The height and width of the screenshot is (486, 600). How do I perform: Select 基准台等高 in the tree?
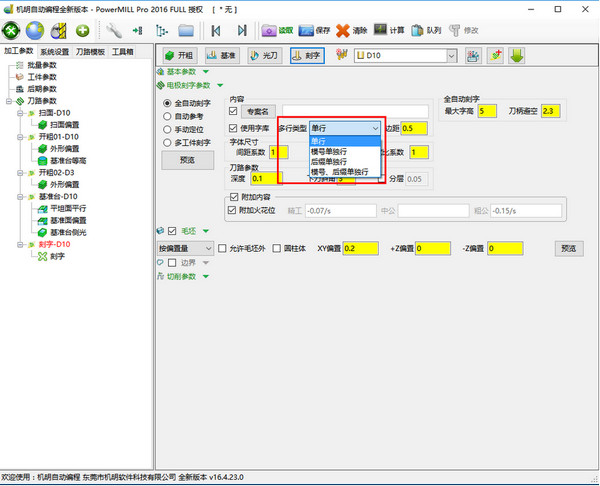(68, 159)
